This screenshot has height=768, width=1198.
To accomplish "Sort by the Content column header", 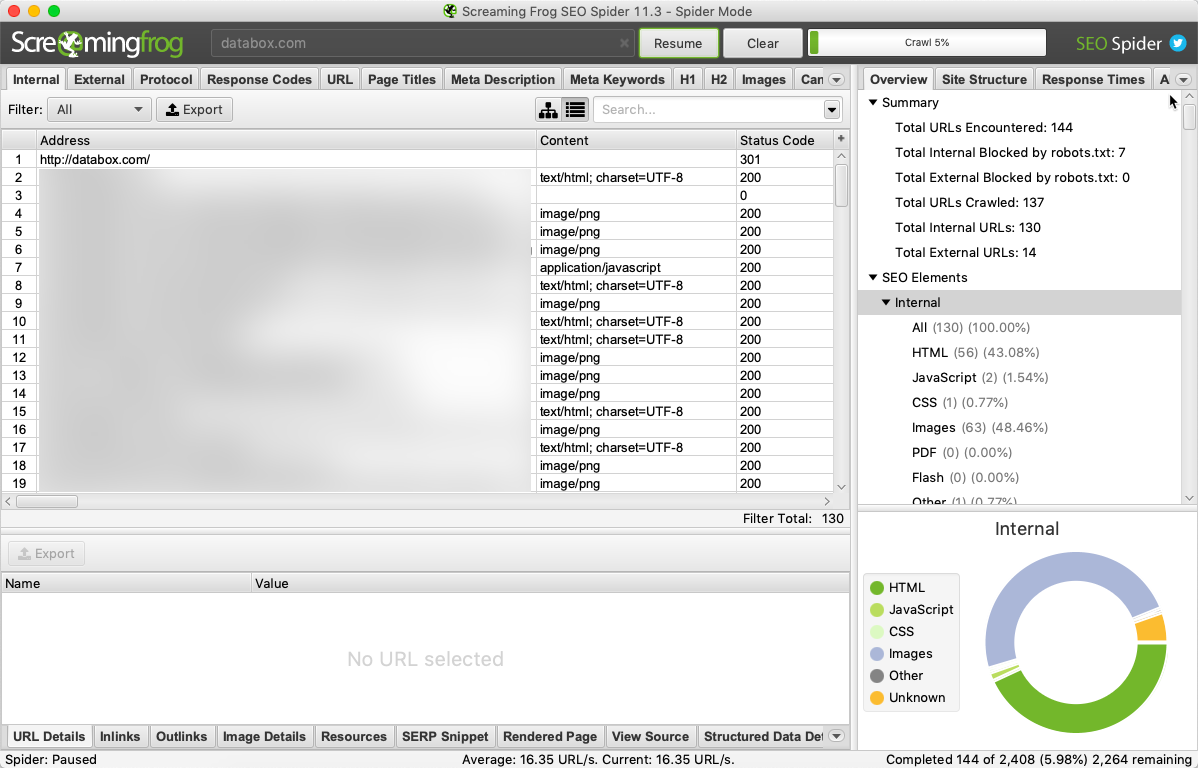I will coord(636,141).
